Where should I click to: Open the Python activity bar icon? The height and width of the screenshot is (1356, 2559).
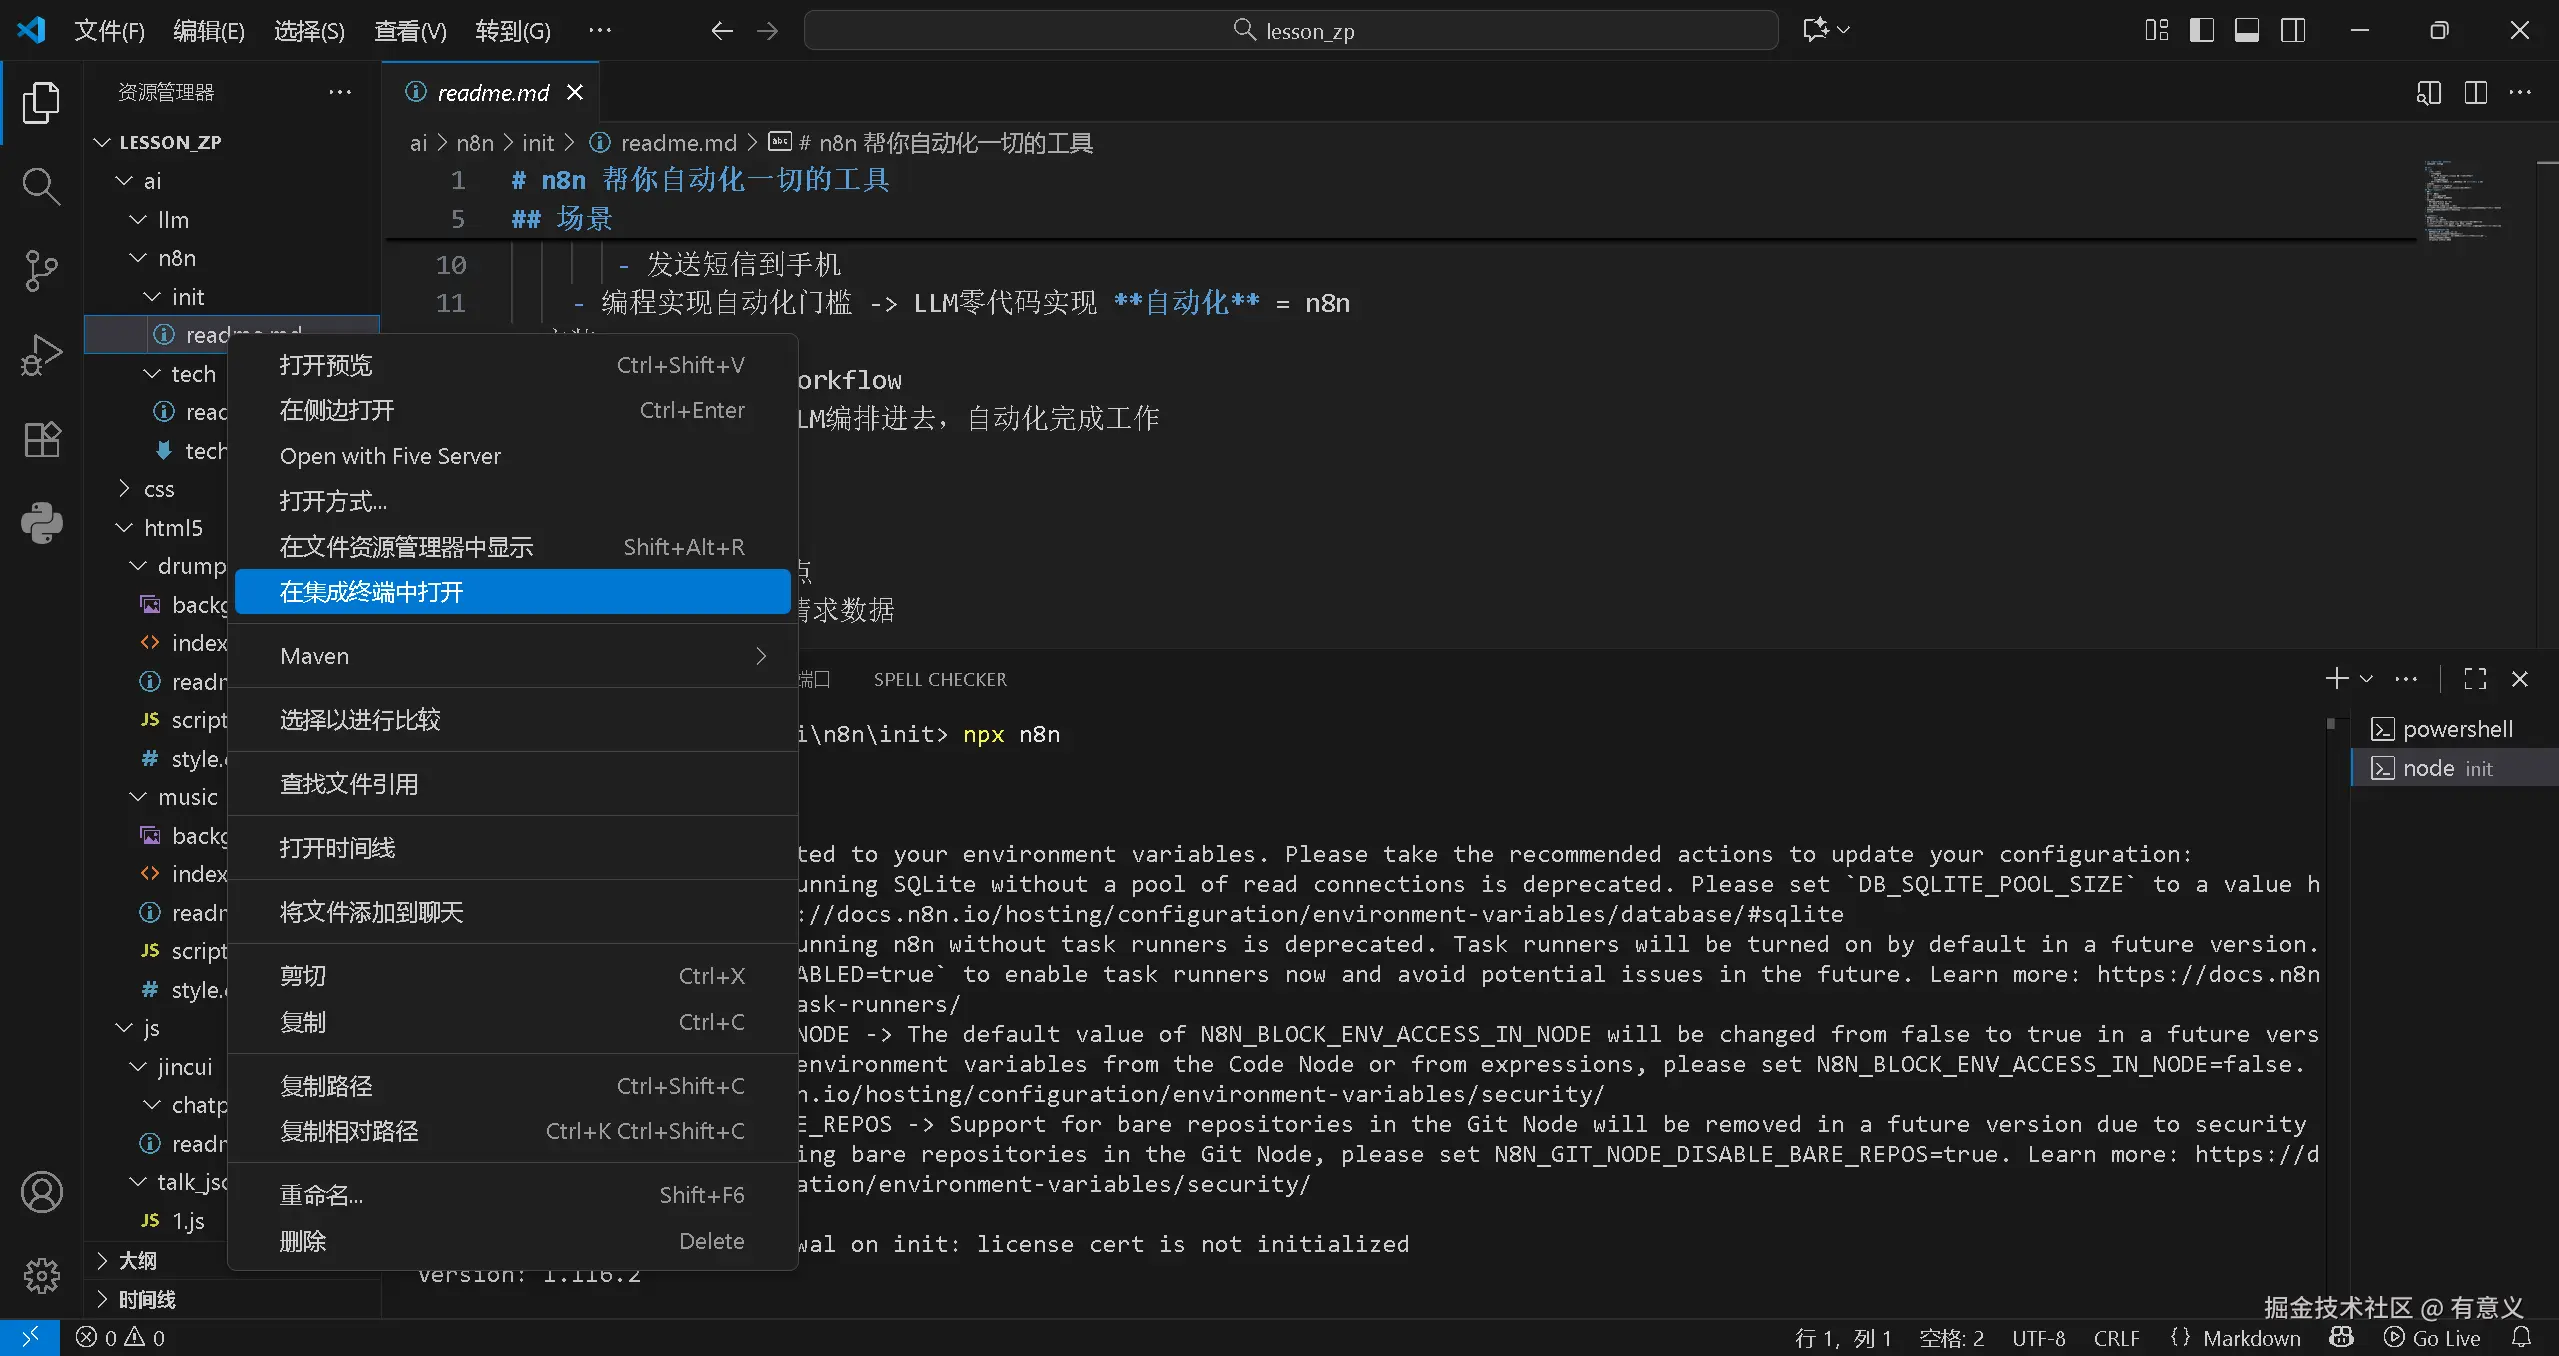pyautogui.click(x=41, y=523)
